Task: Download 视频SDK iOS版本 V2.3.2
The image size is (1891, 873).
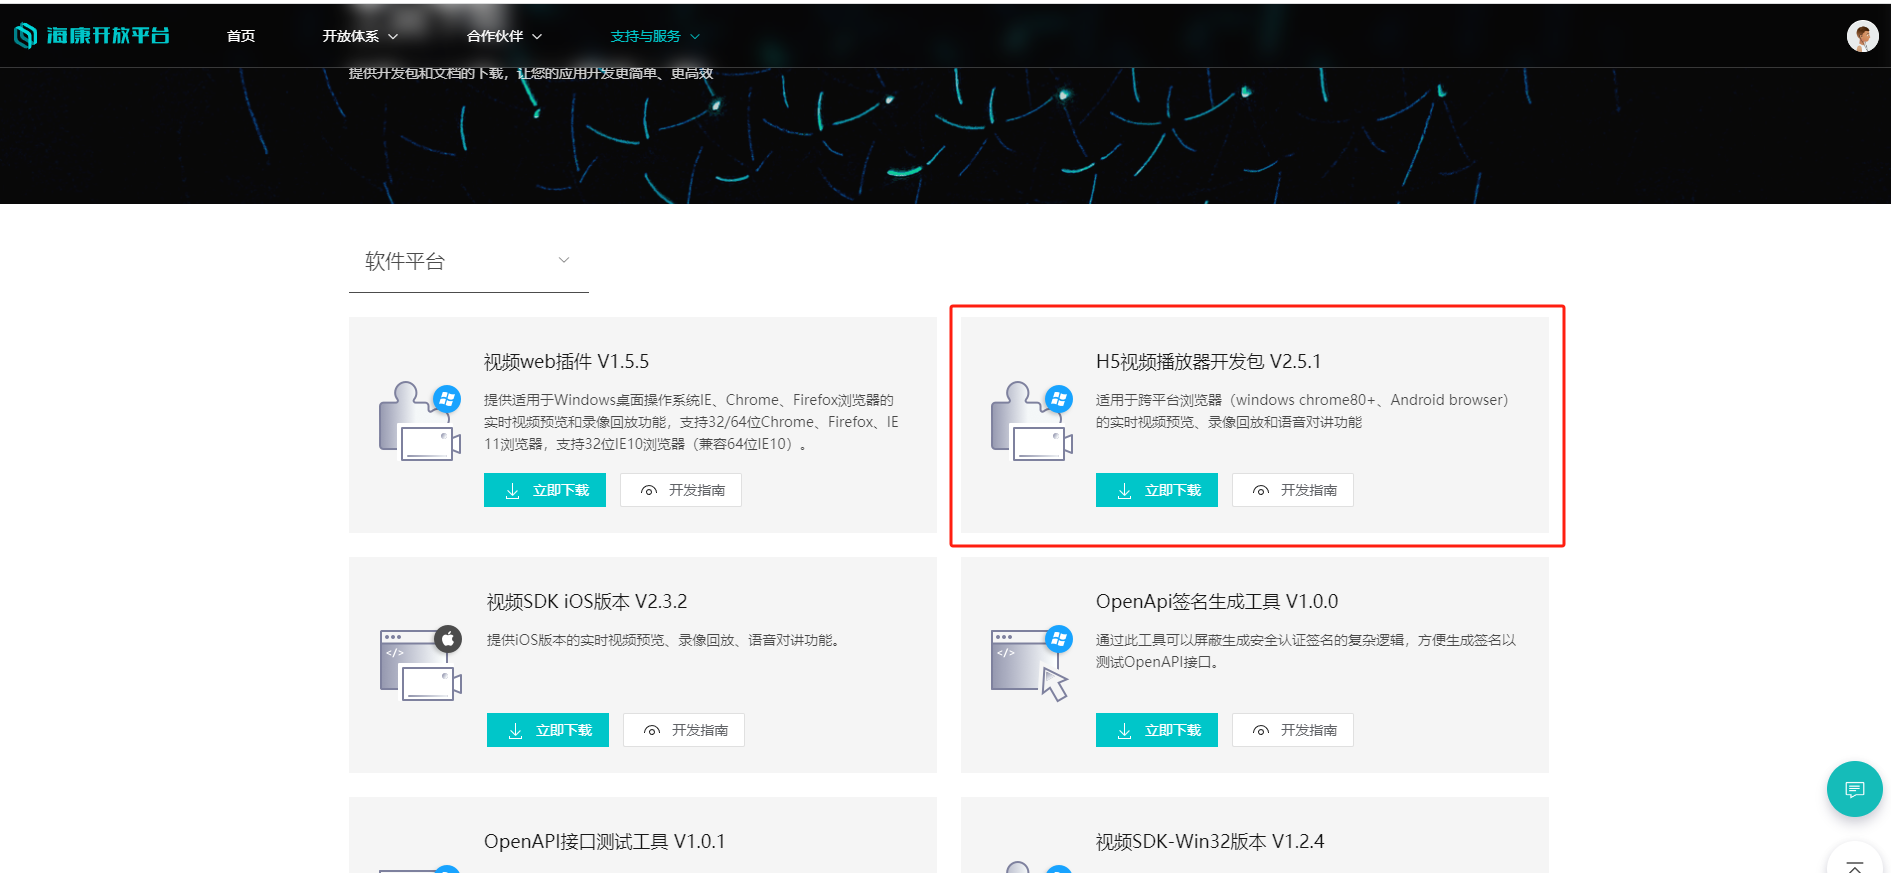Action: tap(548, 730)
